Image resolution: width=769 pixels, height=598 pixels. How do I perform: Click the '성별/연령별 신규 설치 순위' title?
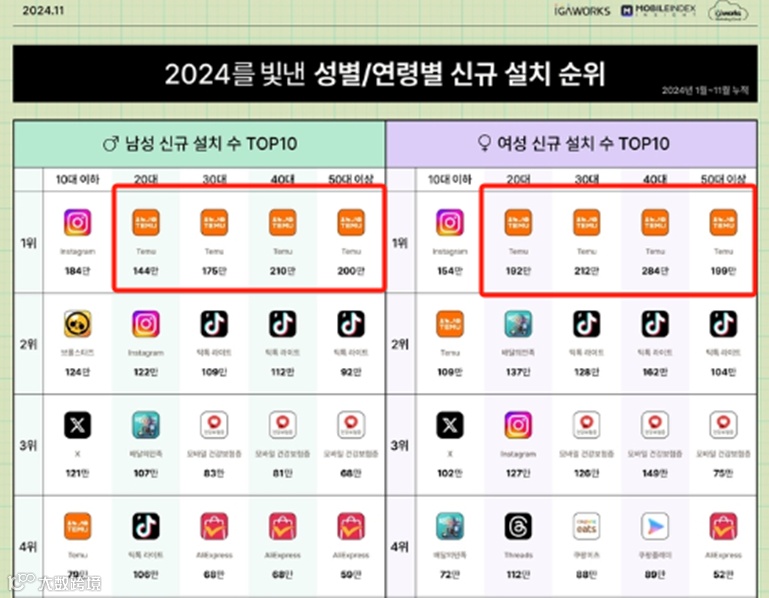(460, 74)
